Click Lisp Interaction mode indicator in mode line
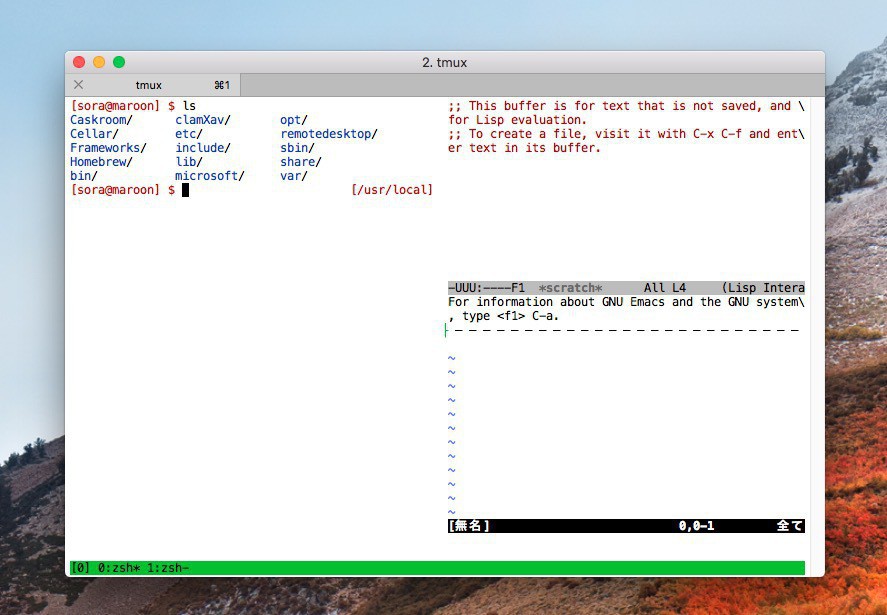The height and width of the screenshot is (615, 887). [x=762, y=288]
